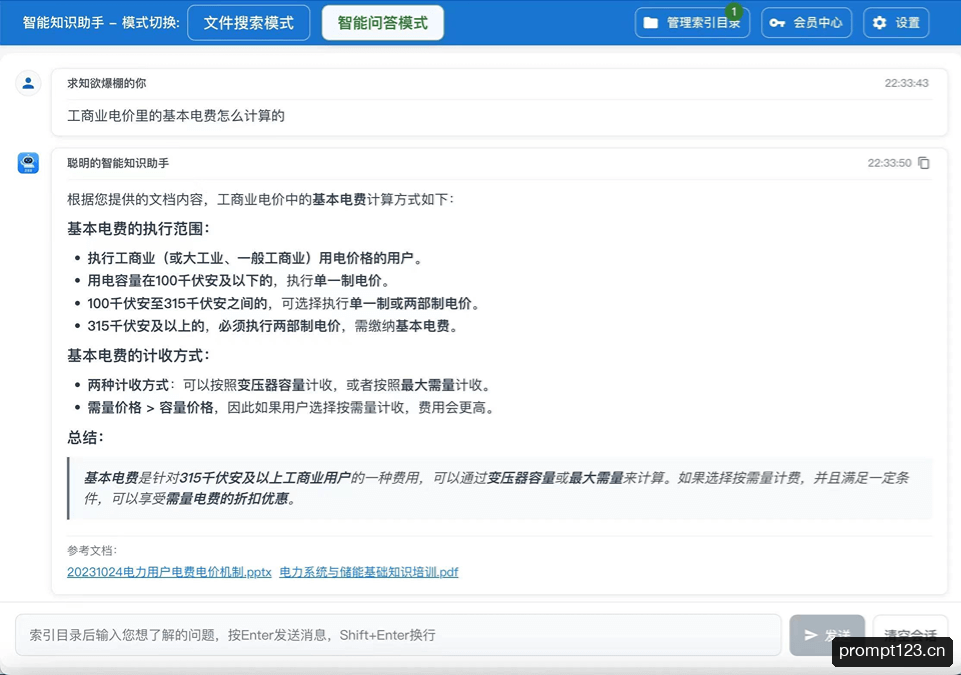This screenshot has height=675, width=961.
Task: Click the key icon for 会员中心
Action: point(777,23)
